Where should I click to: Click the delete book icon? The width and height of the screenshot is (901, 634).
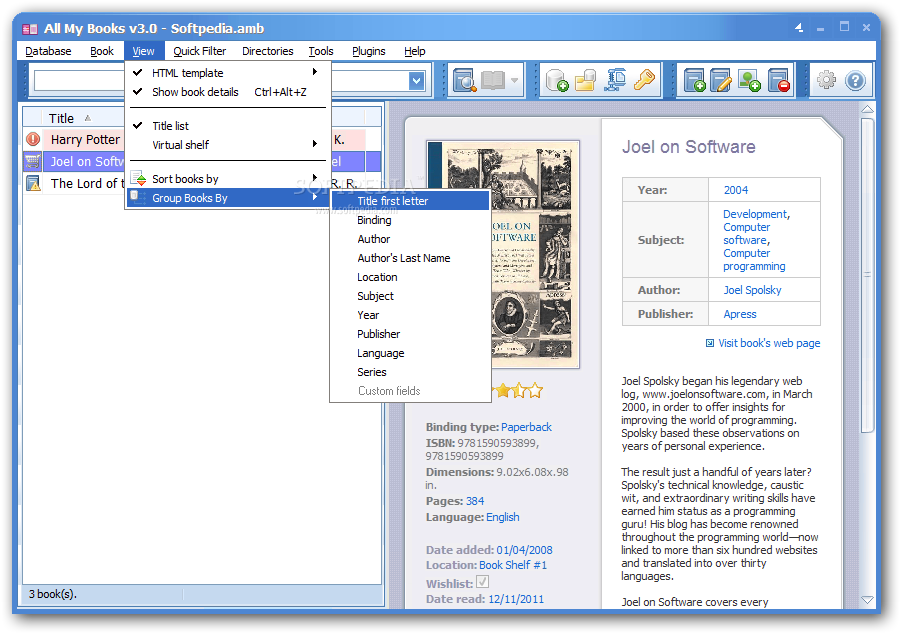coord(779,80)
